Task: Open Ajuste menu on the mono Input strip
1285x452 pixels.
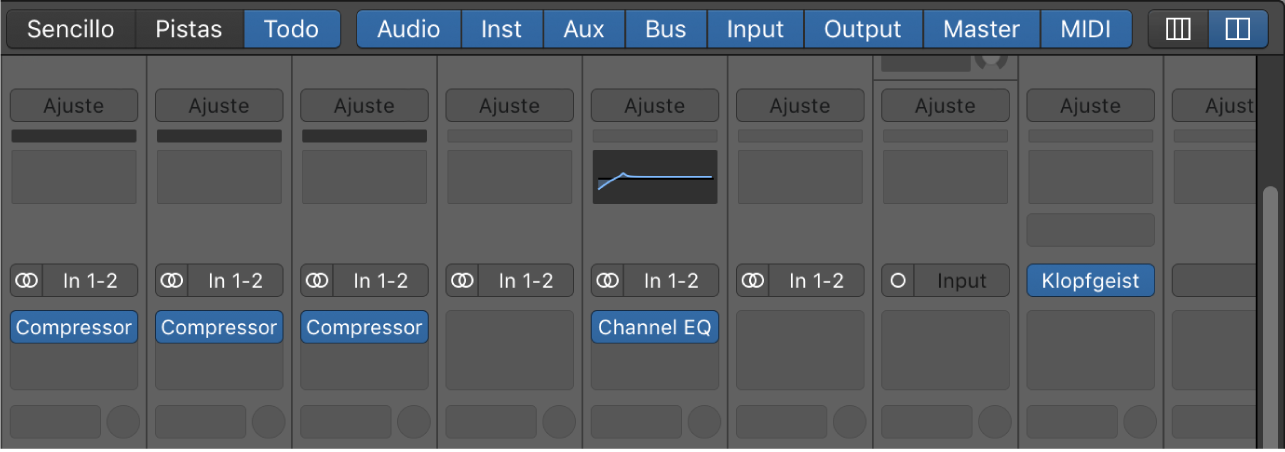Action: point(945,105)
